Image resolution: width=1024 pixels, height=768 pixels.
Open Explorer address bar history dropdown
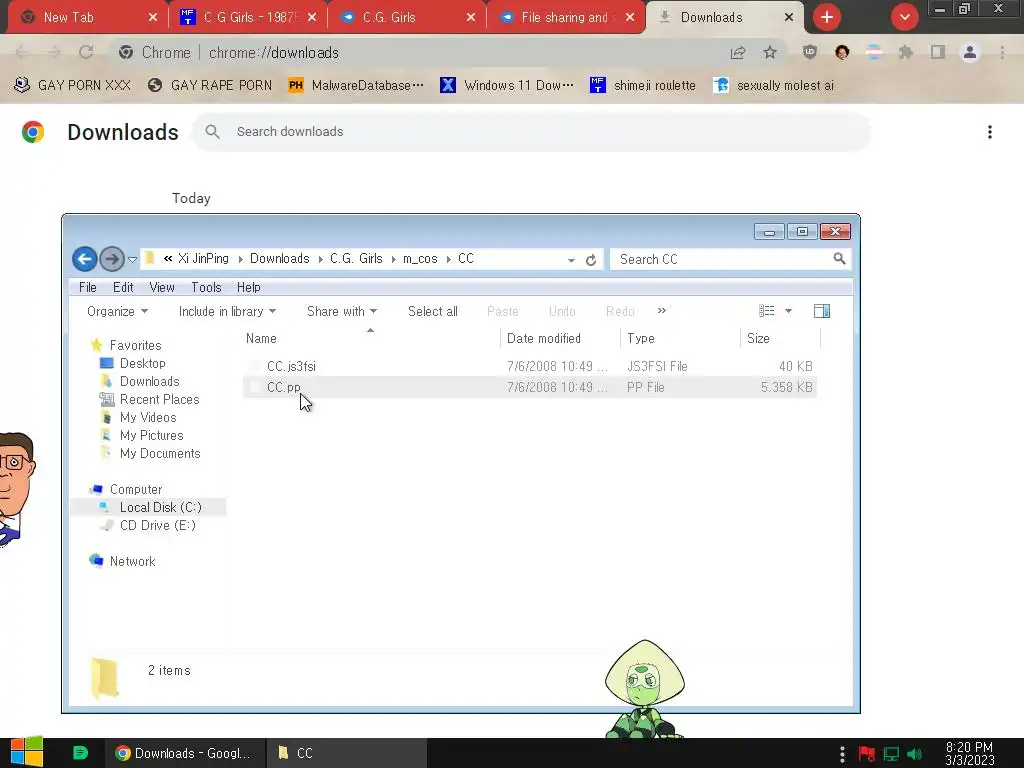(571, 260)
